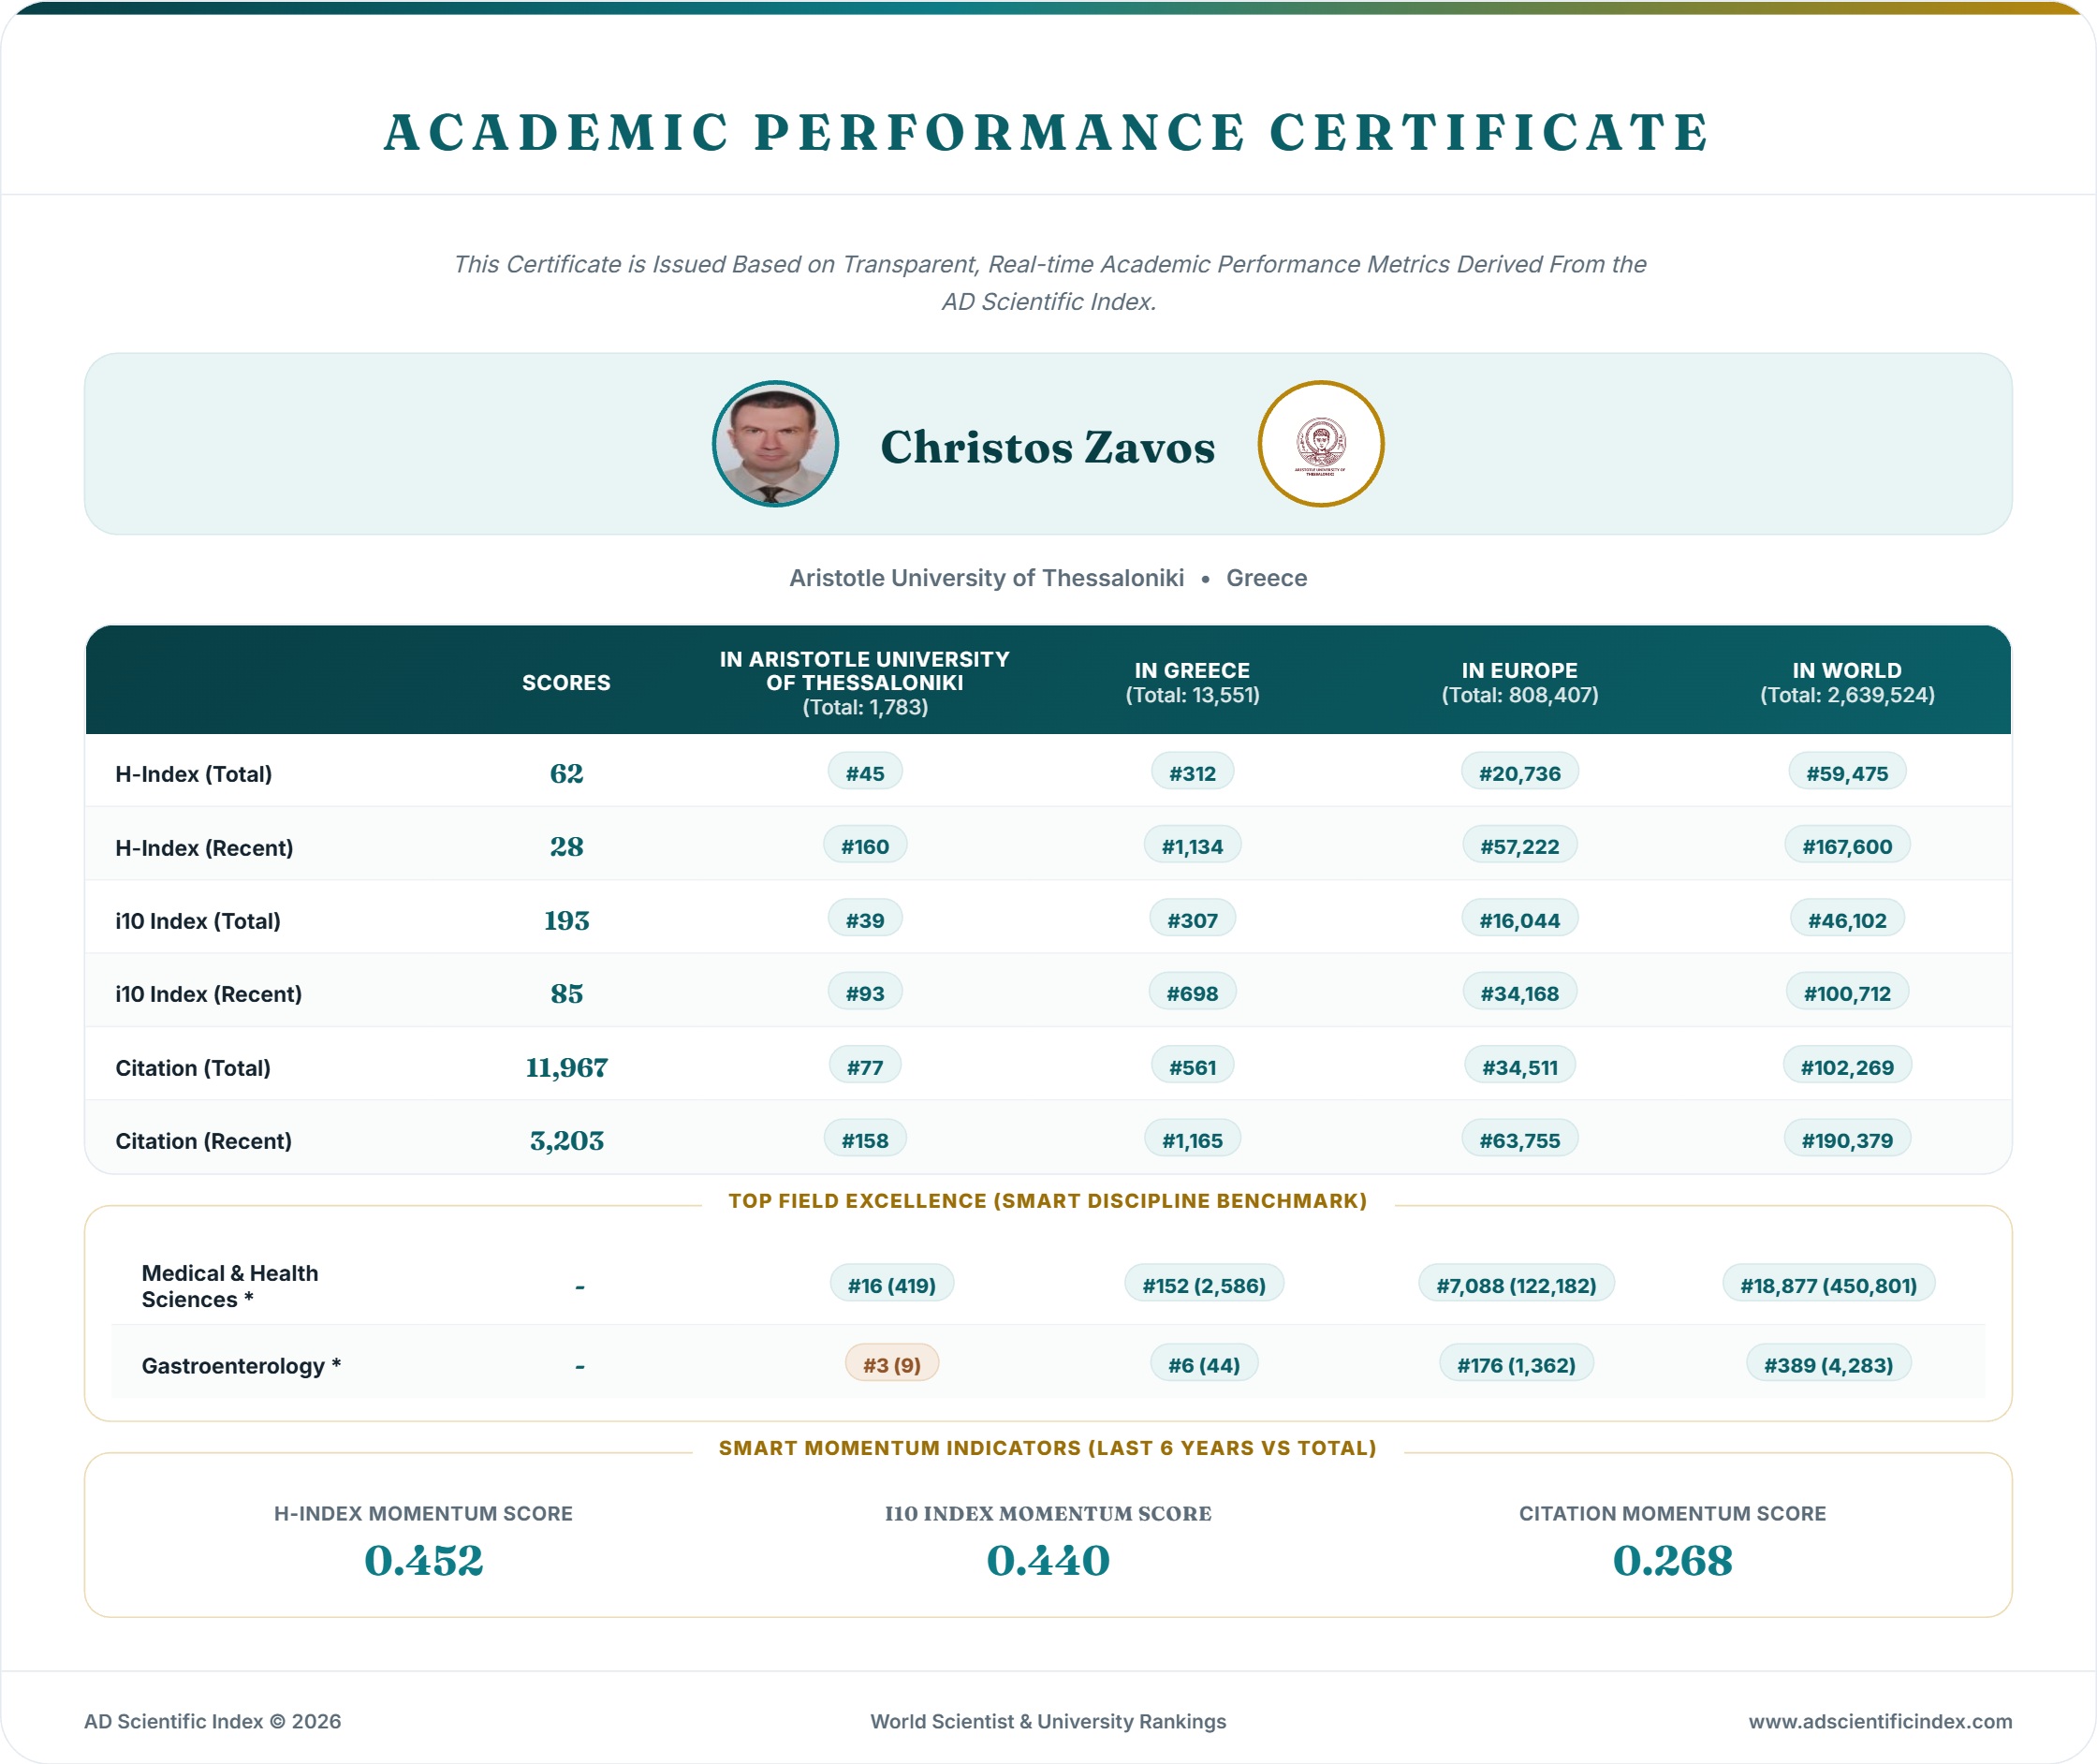Image resolution: width=2097 pixels, height=1764 pixels.
Task: Click the #312 Greece rank badge
Action: 1192,773
